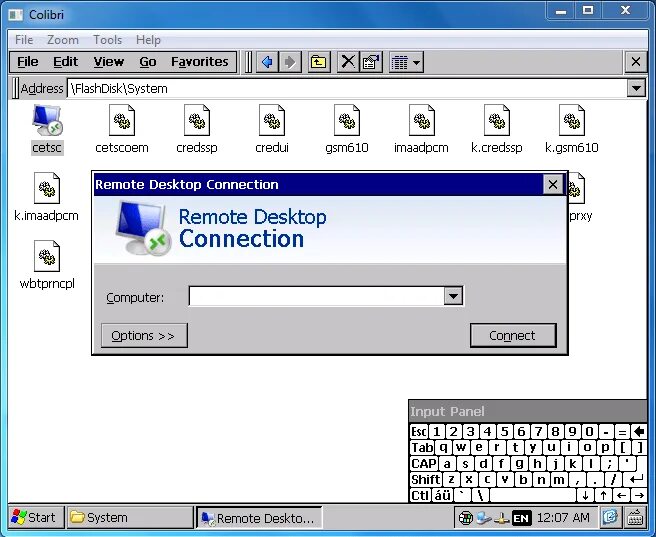Screen dimensions: 656x537
Task: Open the Colibri Help menu
Action: [x=148, y=40]
